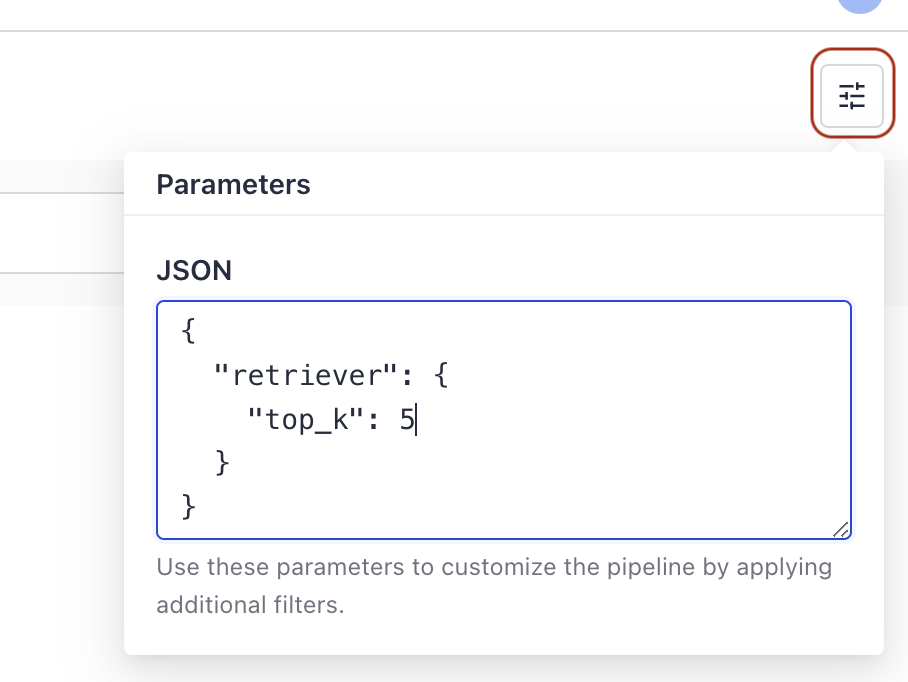
Task: Click the final closing brace in JSON
Action: [x=188, y=507]
